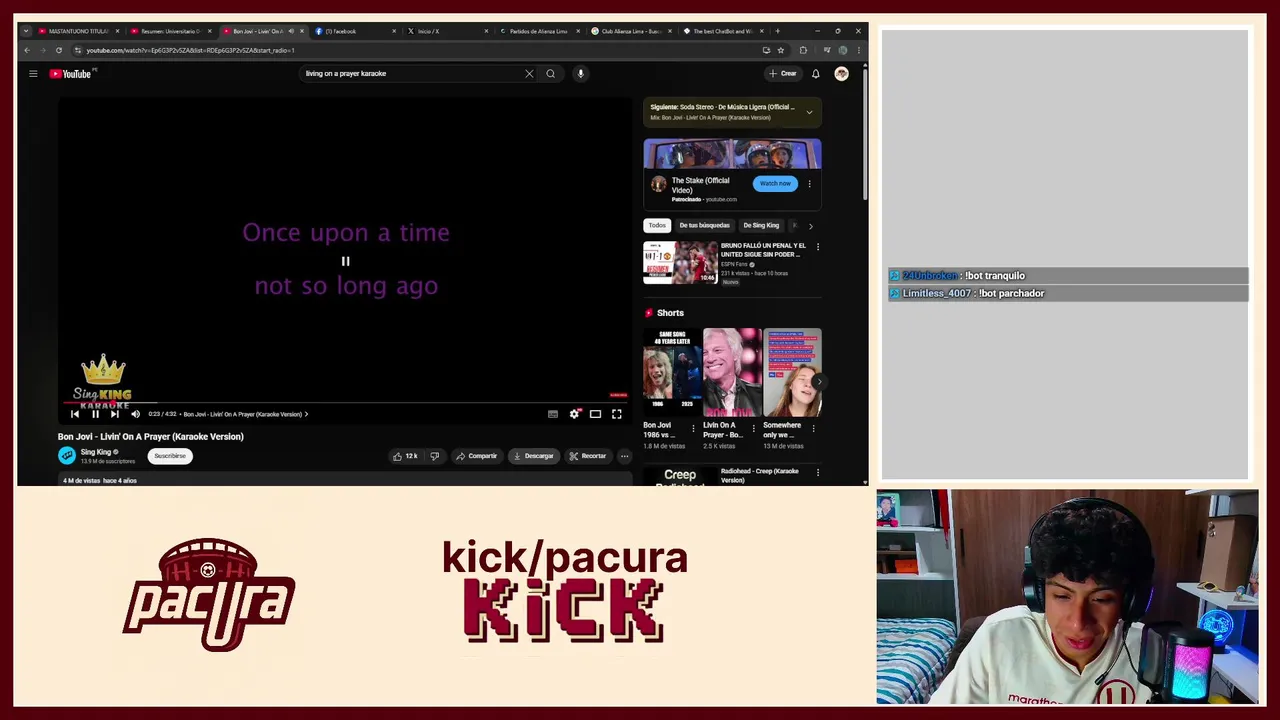This screenshot has width=1280, height=720.
Task: Open options menu for The Stake ad
Action: click(809, 184)
